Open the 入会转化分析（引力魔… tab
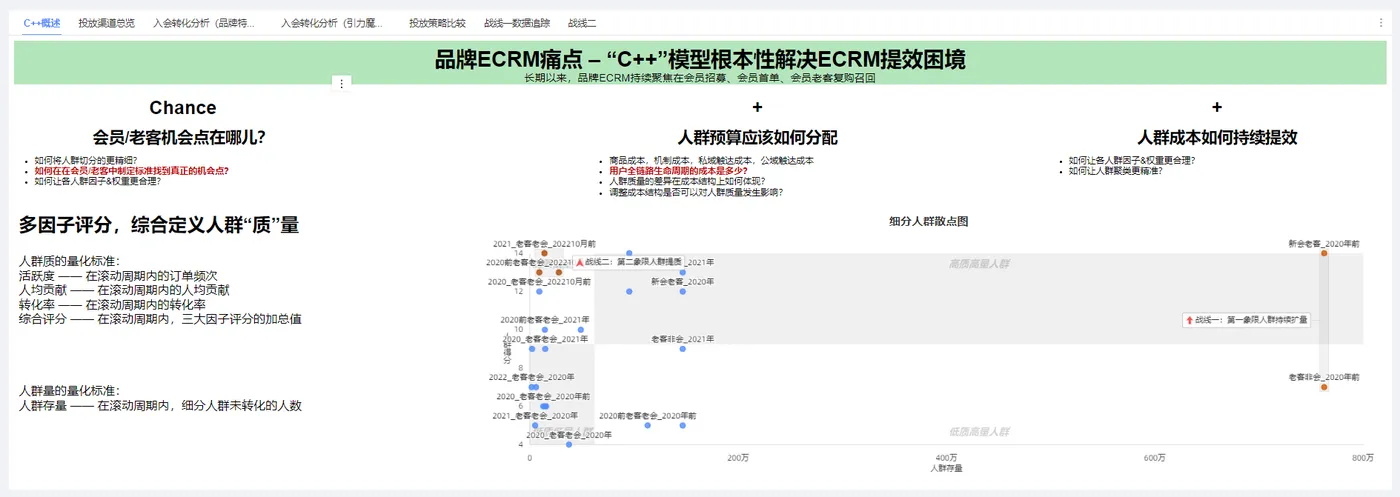The image size is (1400, 497). coord(332,22)
